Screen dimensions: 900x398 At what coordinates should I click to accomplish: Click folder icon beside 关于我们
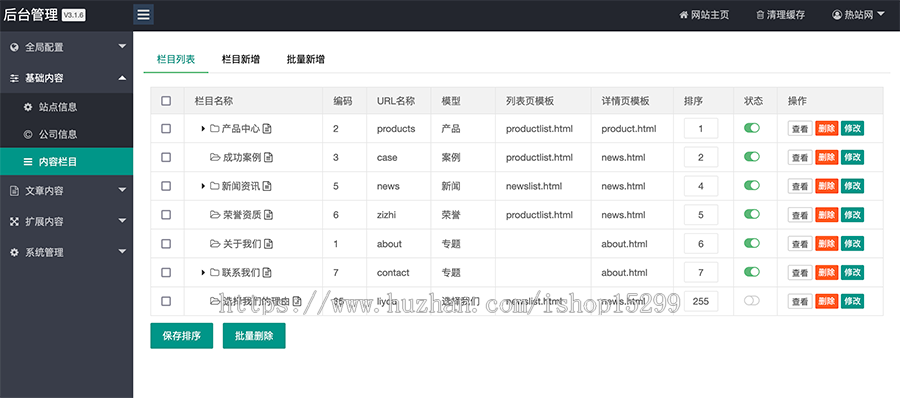point(215,244)
